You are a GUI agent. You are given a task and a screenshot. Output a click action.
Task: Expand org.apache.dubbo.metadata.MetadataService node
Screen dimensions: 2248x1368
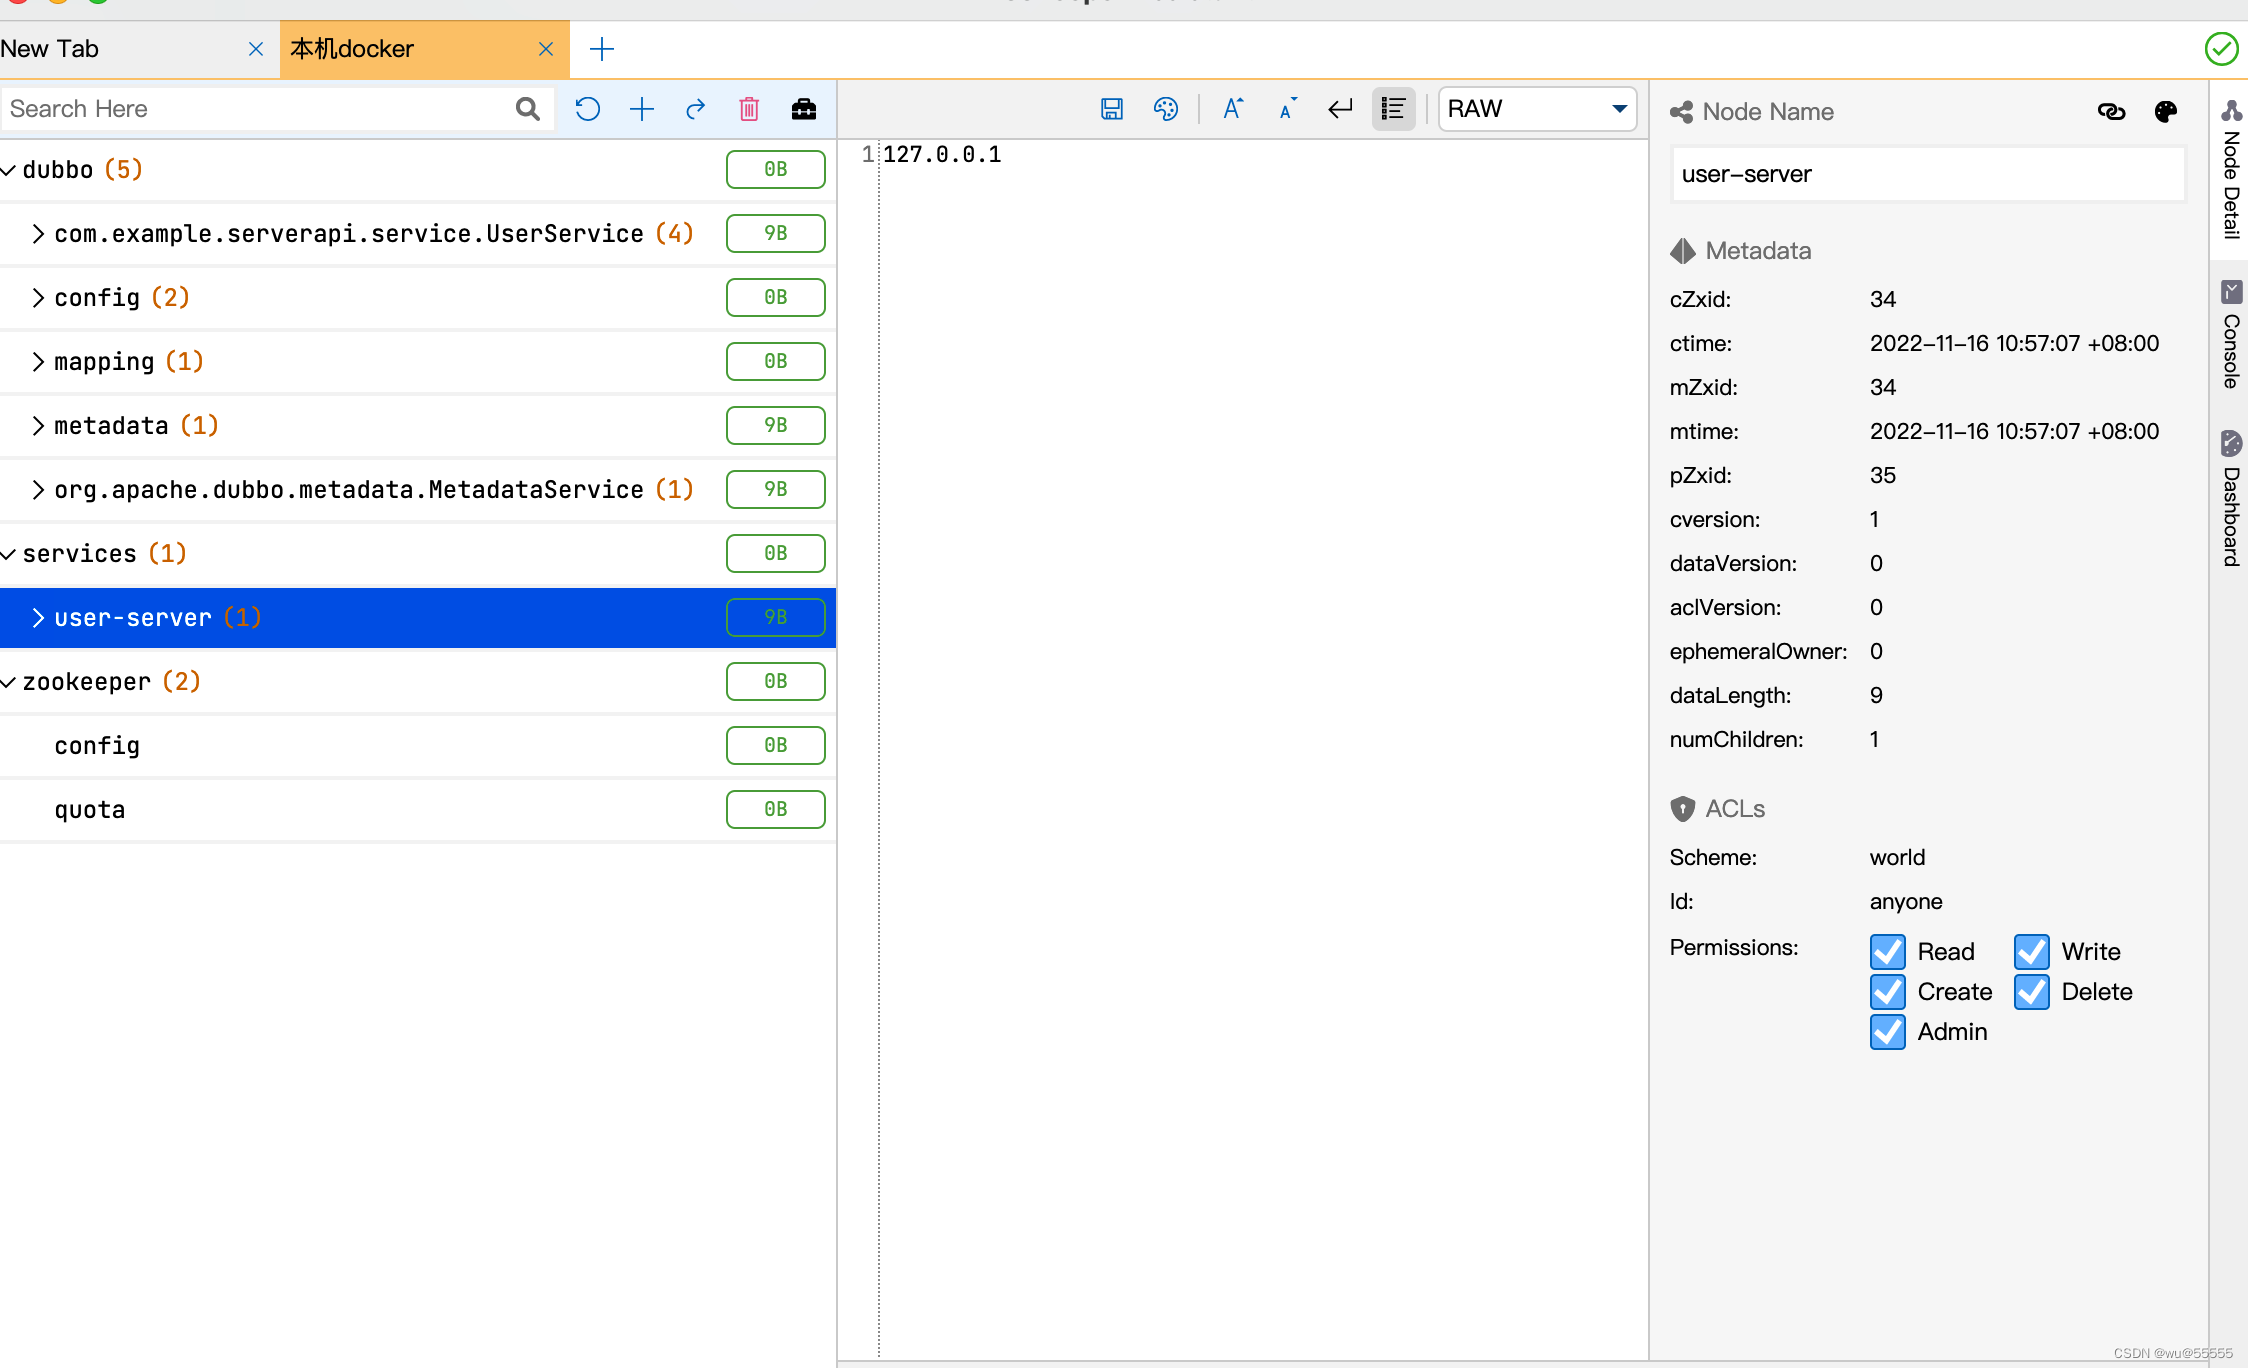click(x=38, y=490)
